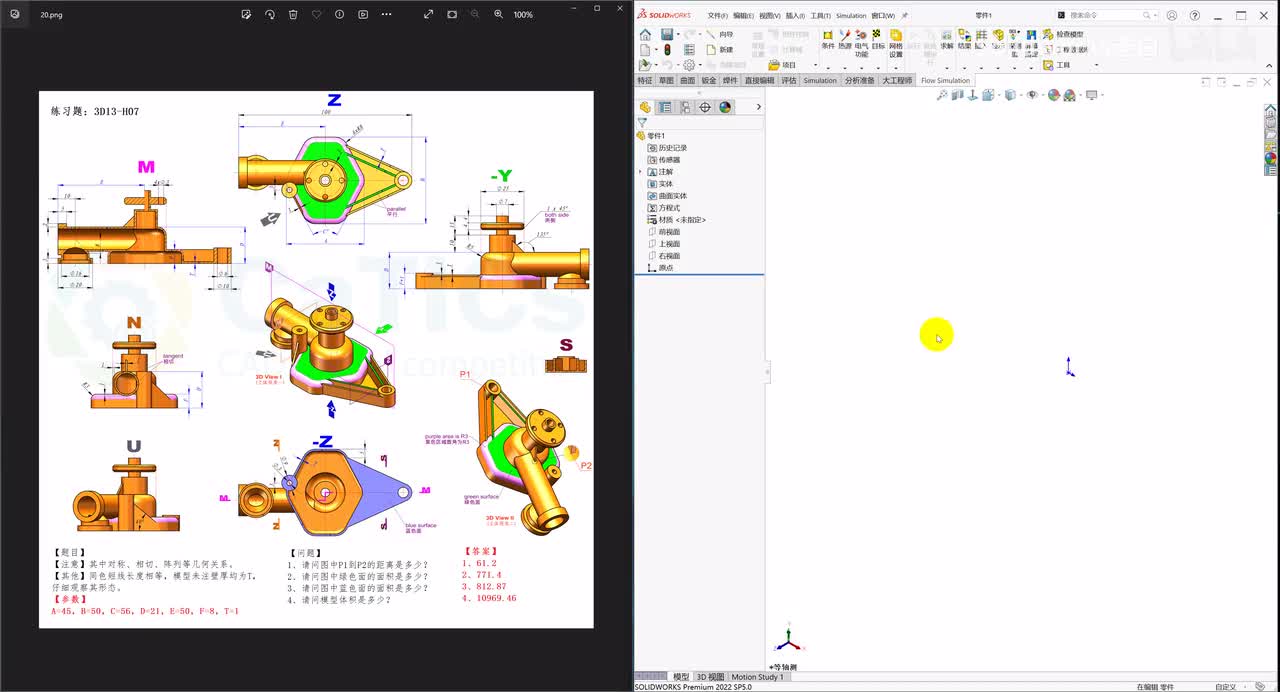Open the DisplayManager color sphere tab
Screen dimensions: 1280x692
tap(725, 107)
